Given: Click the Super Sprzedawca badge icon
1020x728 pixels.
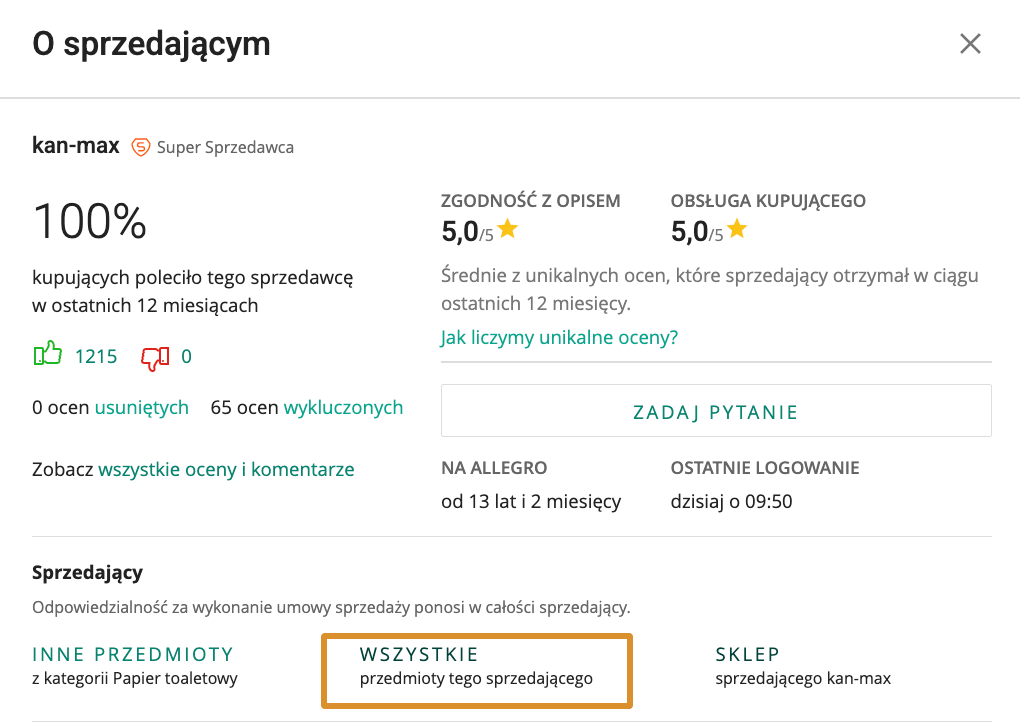Looking at the screenshot, I should [x=141, y=147].
